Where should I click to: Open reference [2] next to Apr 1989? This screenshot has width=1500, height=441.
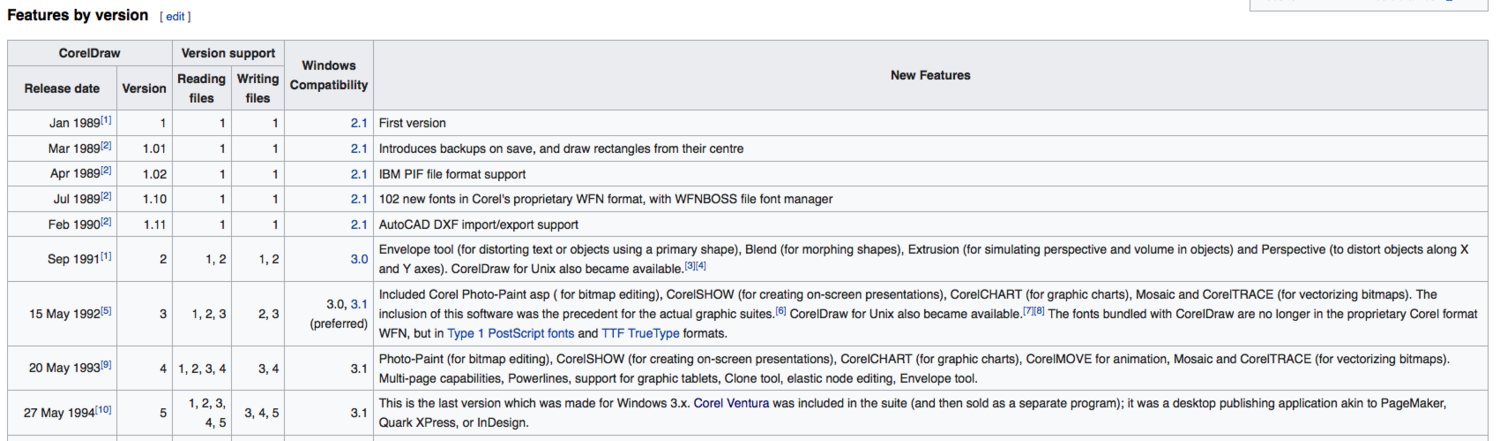[106, 172]
